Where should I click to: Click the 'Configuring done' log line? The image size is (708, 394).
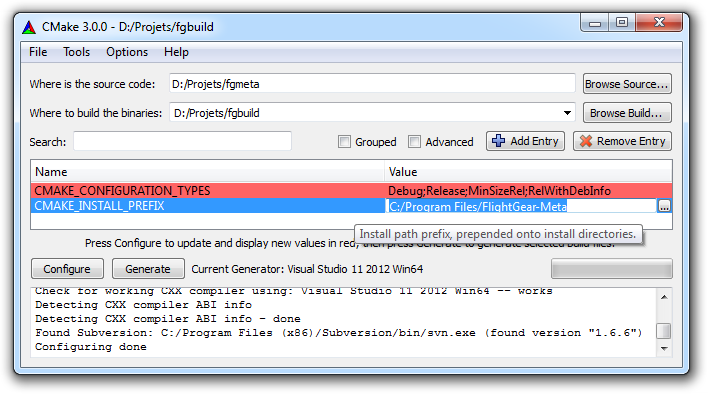(91, 347)
